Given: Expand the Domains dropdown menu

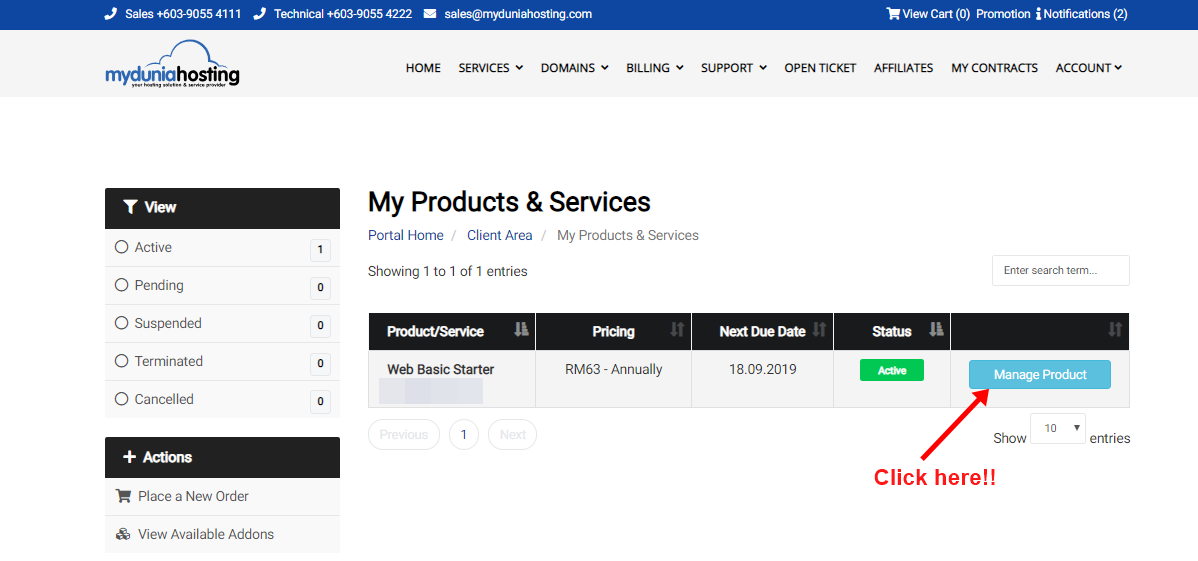Looking at the screenshot, I should (574, 68).
